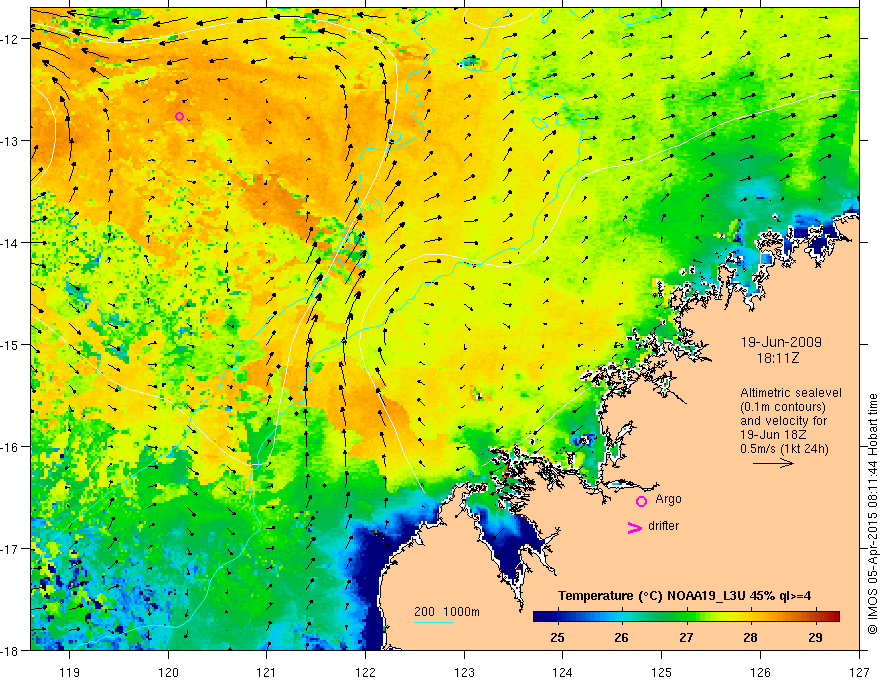The height and width of the screenshot is (680, 880).
Task: Click the '19-Jun 18Z' text line
Action: point(772,435)
